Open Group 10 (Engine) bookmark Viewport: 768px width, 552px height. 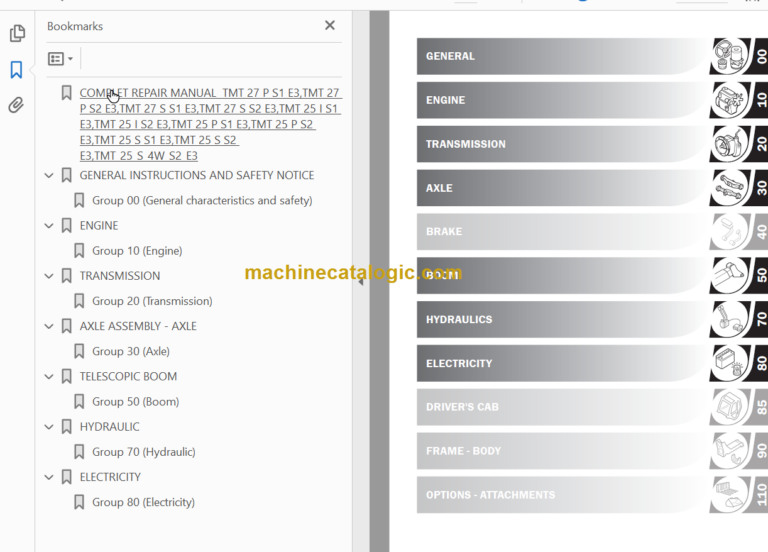(137, 251)
